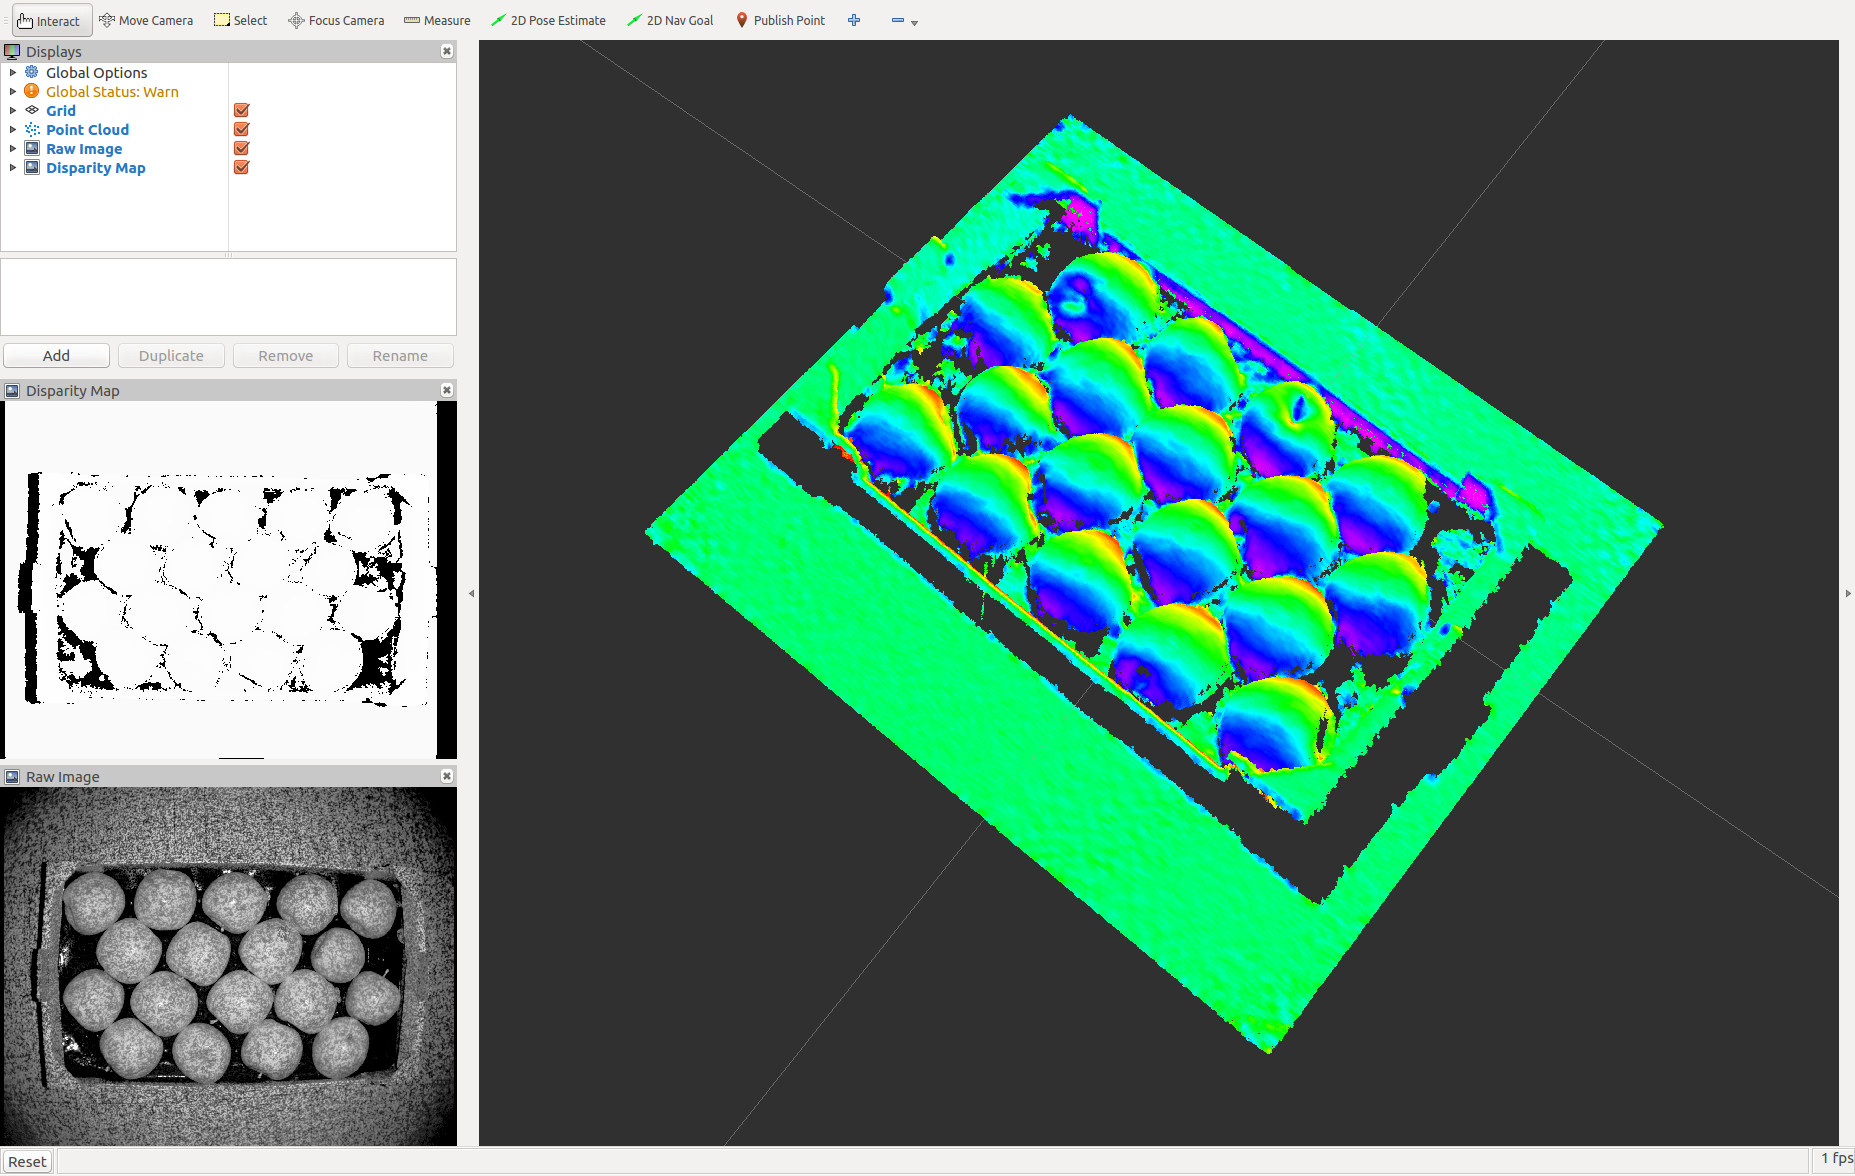Open the toolbar minus dropdown arrow
Viewport: 1855px width, 1176px height.
point(914,22)
